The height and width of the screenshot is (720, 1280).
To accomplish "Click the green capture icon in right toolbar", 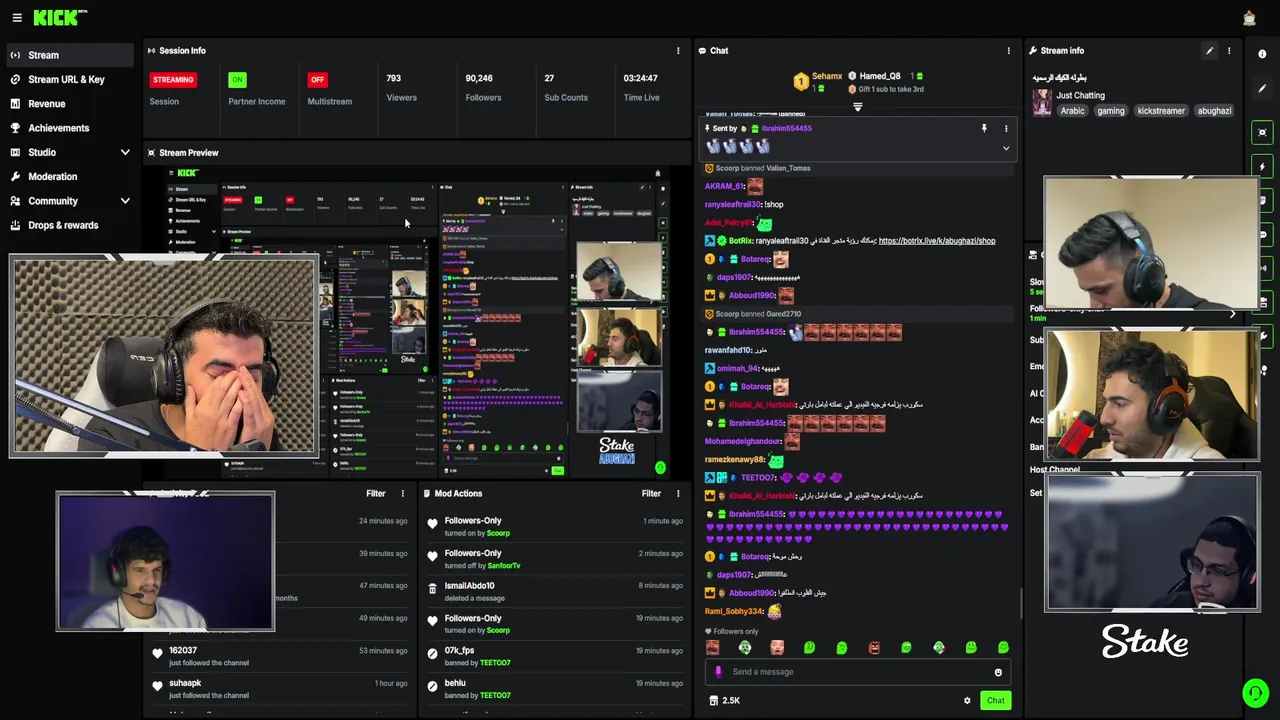I will click(x=1262, y=132).
